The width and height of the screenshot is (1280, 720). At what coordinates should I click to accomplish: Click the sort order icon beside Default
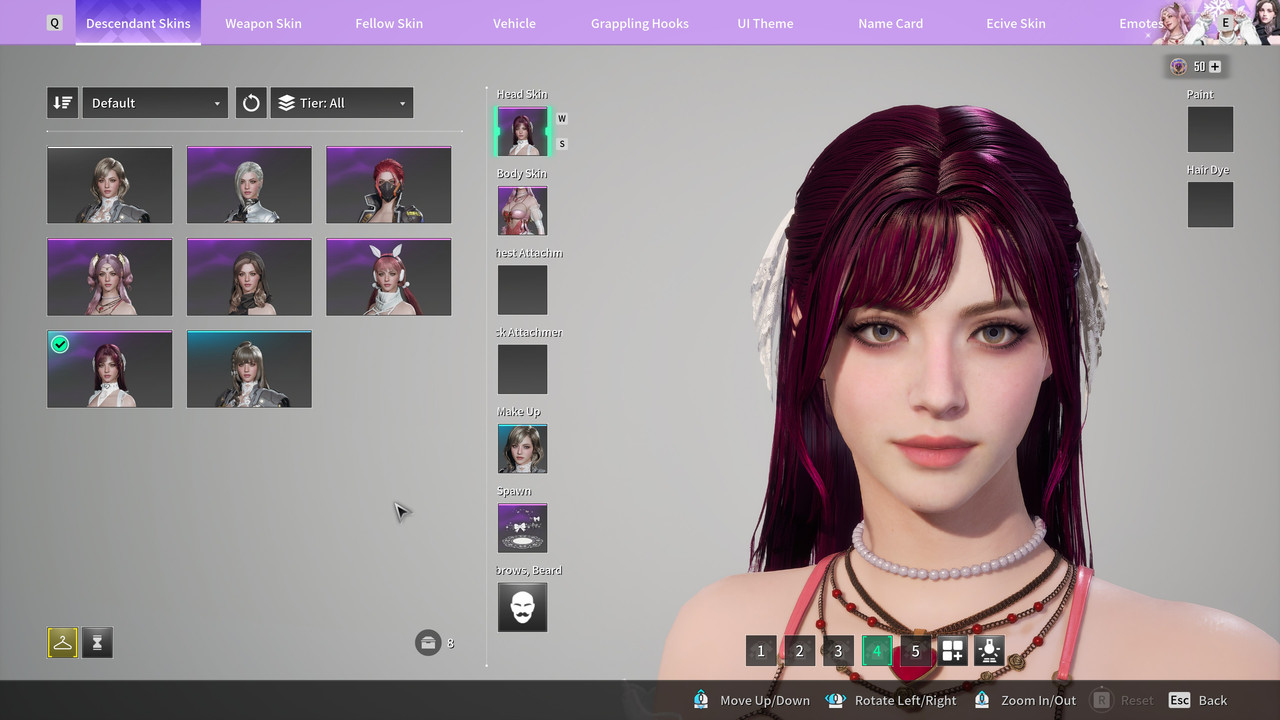62,103
